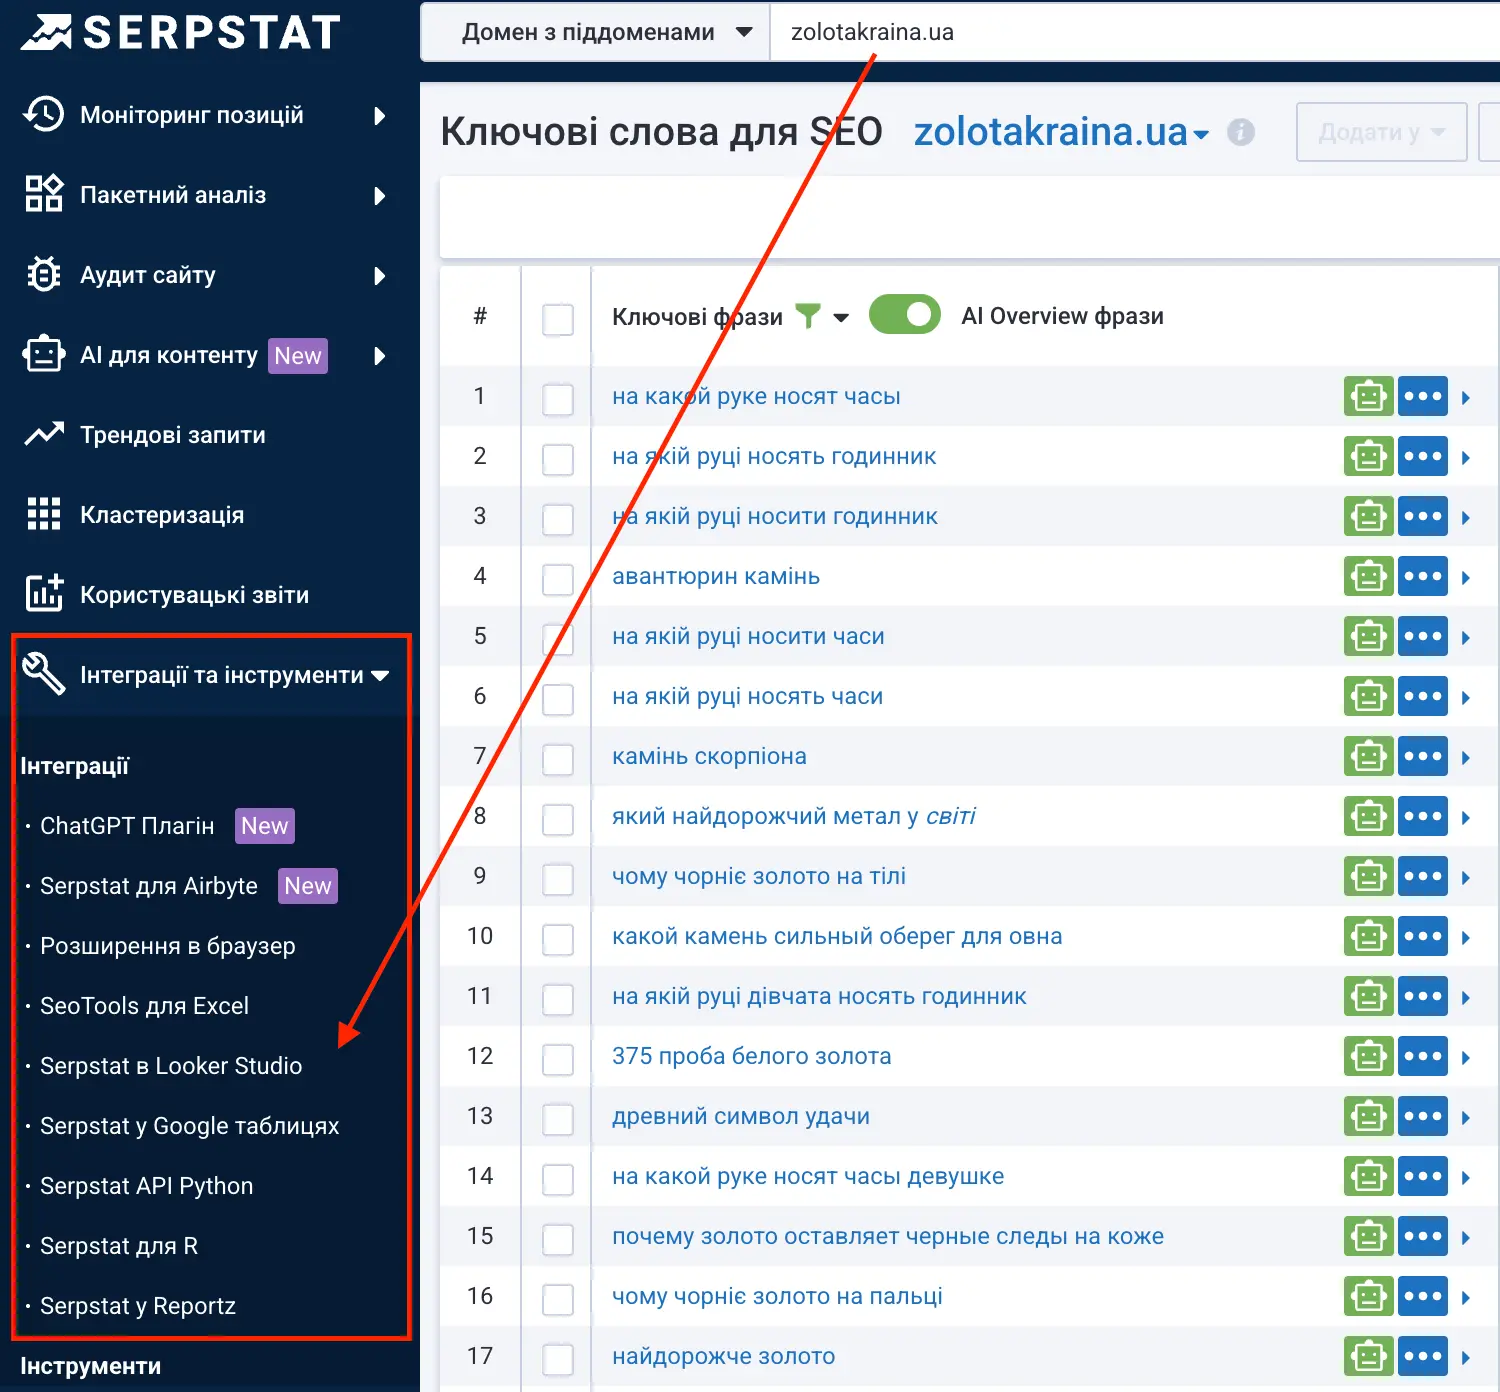Select checkbox for row 8
The width and height of the screenshot is (1500, 1392).
[558, 820]
